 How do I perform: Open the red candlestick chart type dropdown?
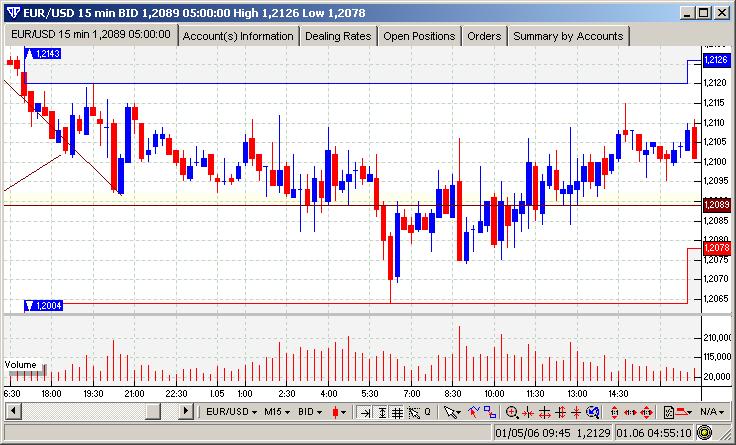click(x=339, y=412)
